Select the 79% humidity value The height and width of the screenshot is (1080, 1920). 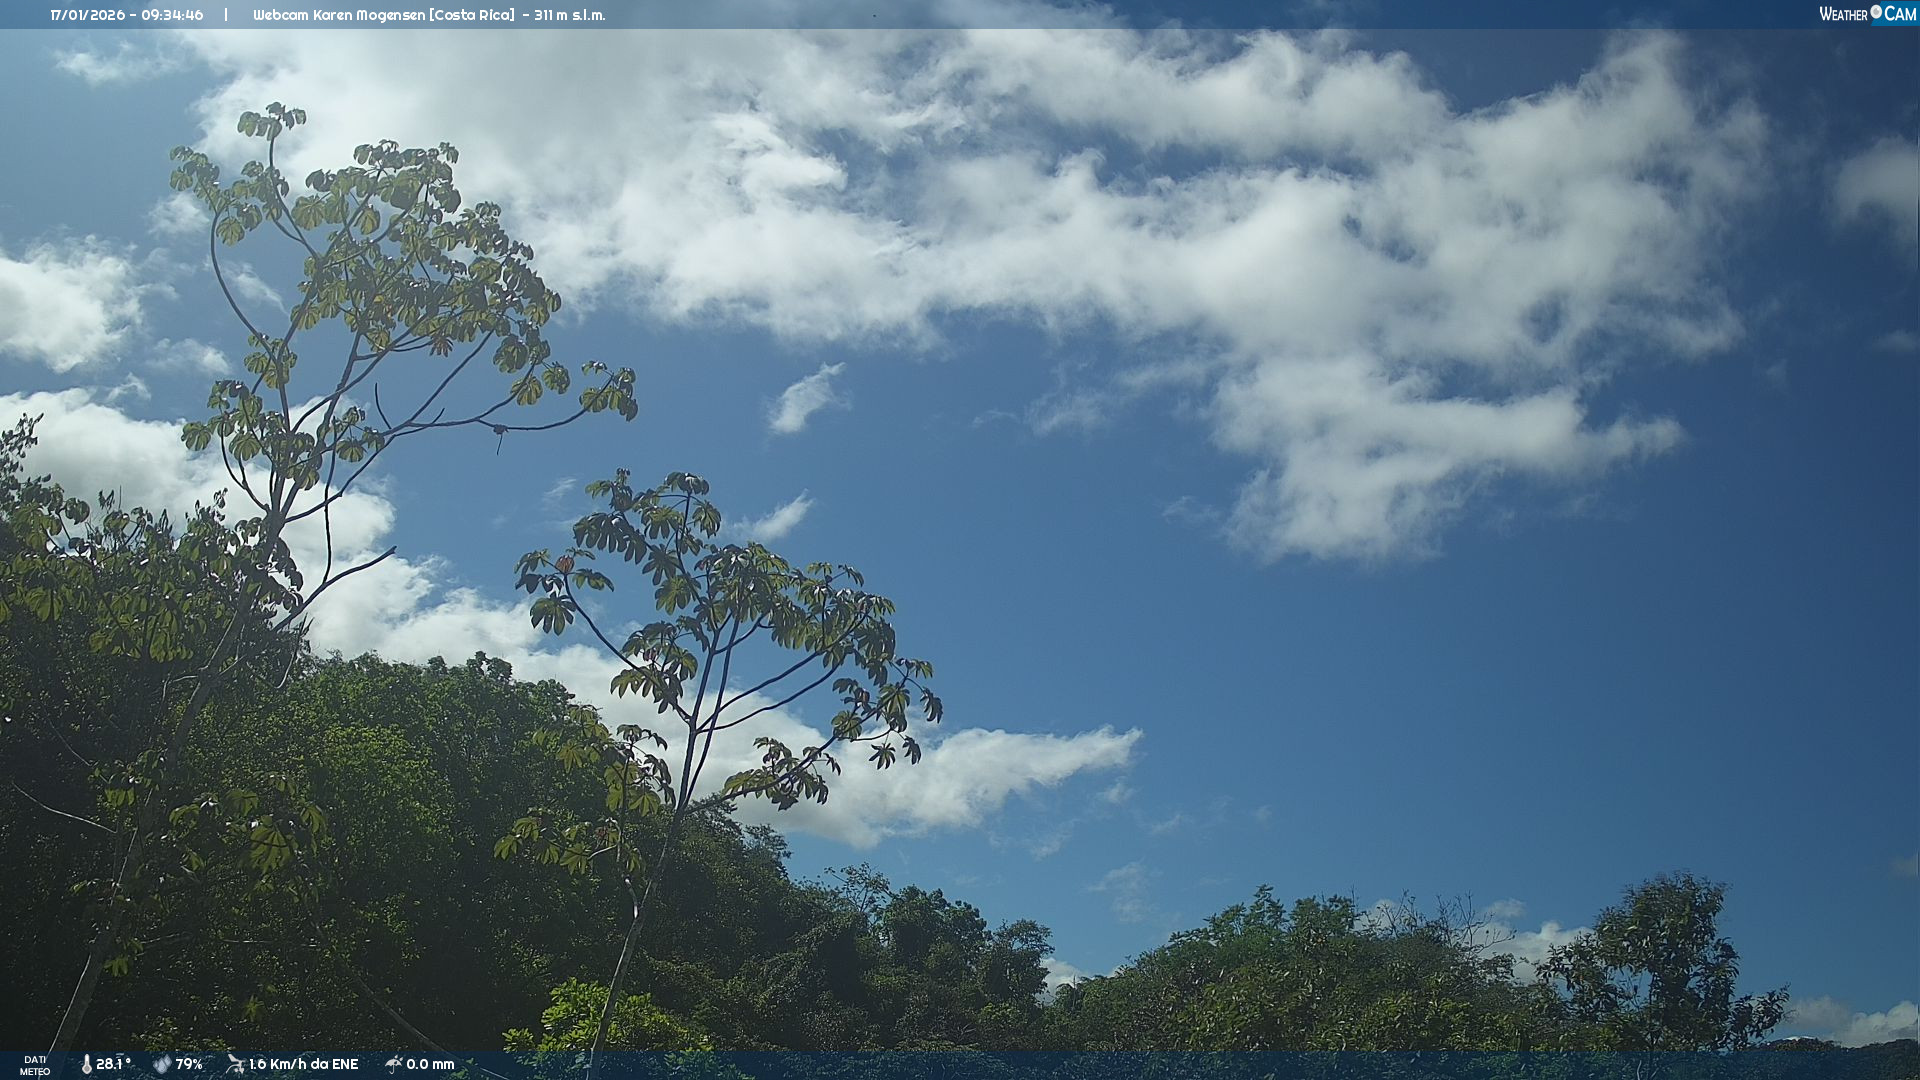pyautogui.click(x=189, y=1064)
